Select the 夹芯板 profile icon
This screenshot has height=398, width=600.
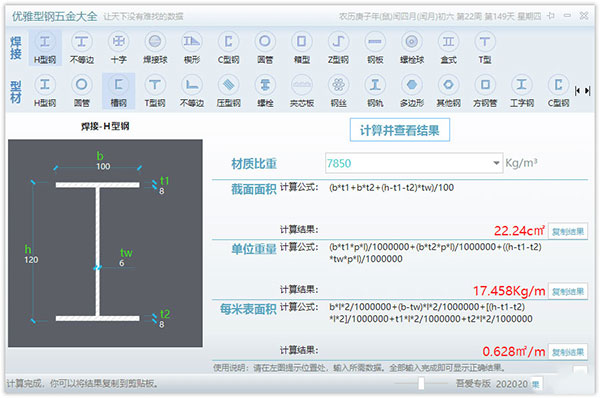[x=302, y=91]
